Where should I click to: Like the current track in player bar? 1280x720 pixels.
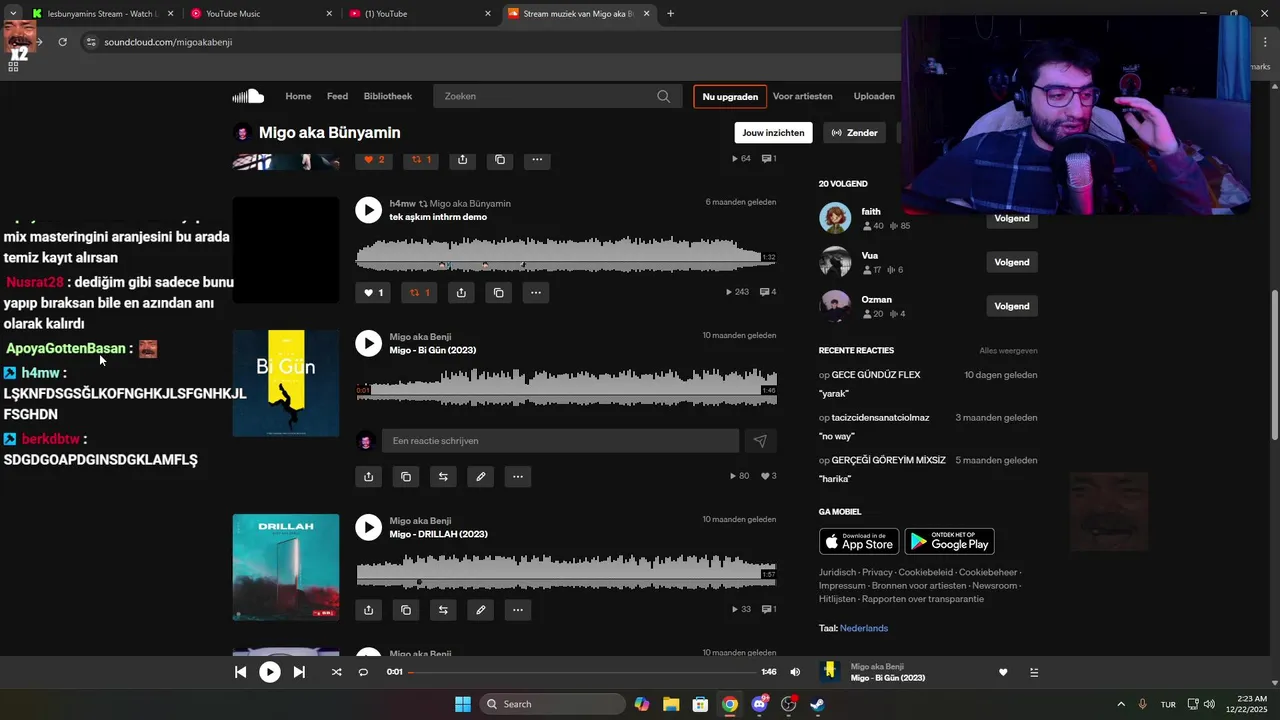tap(1003, 672)
